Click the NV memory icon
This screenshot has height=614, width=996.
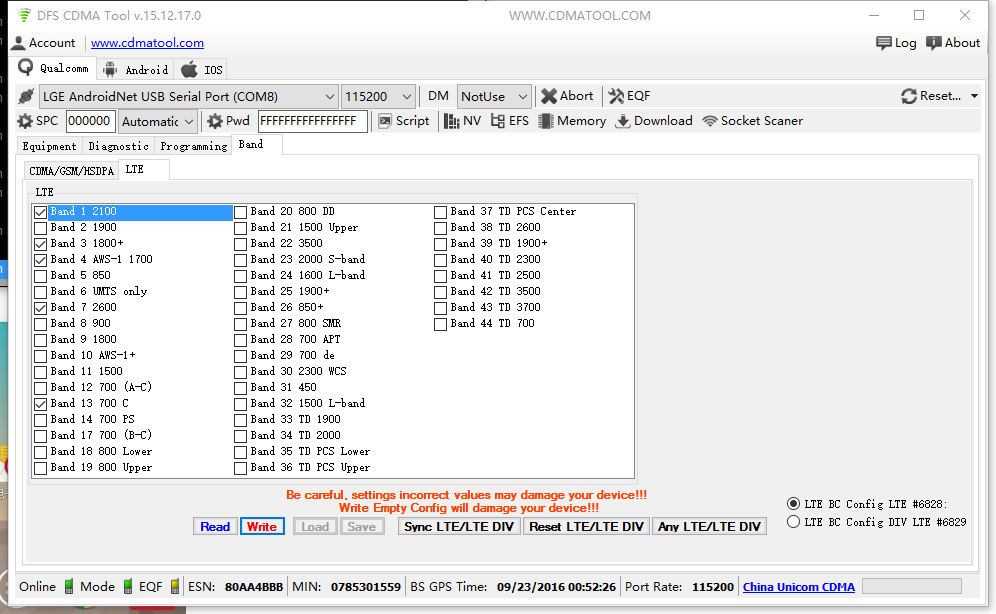[452, 121]
